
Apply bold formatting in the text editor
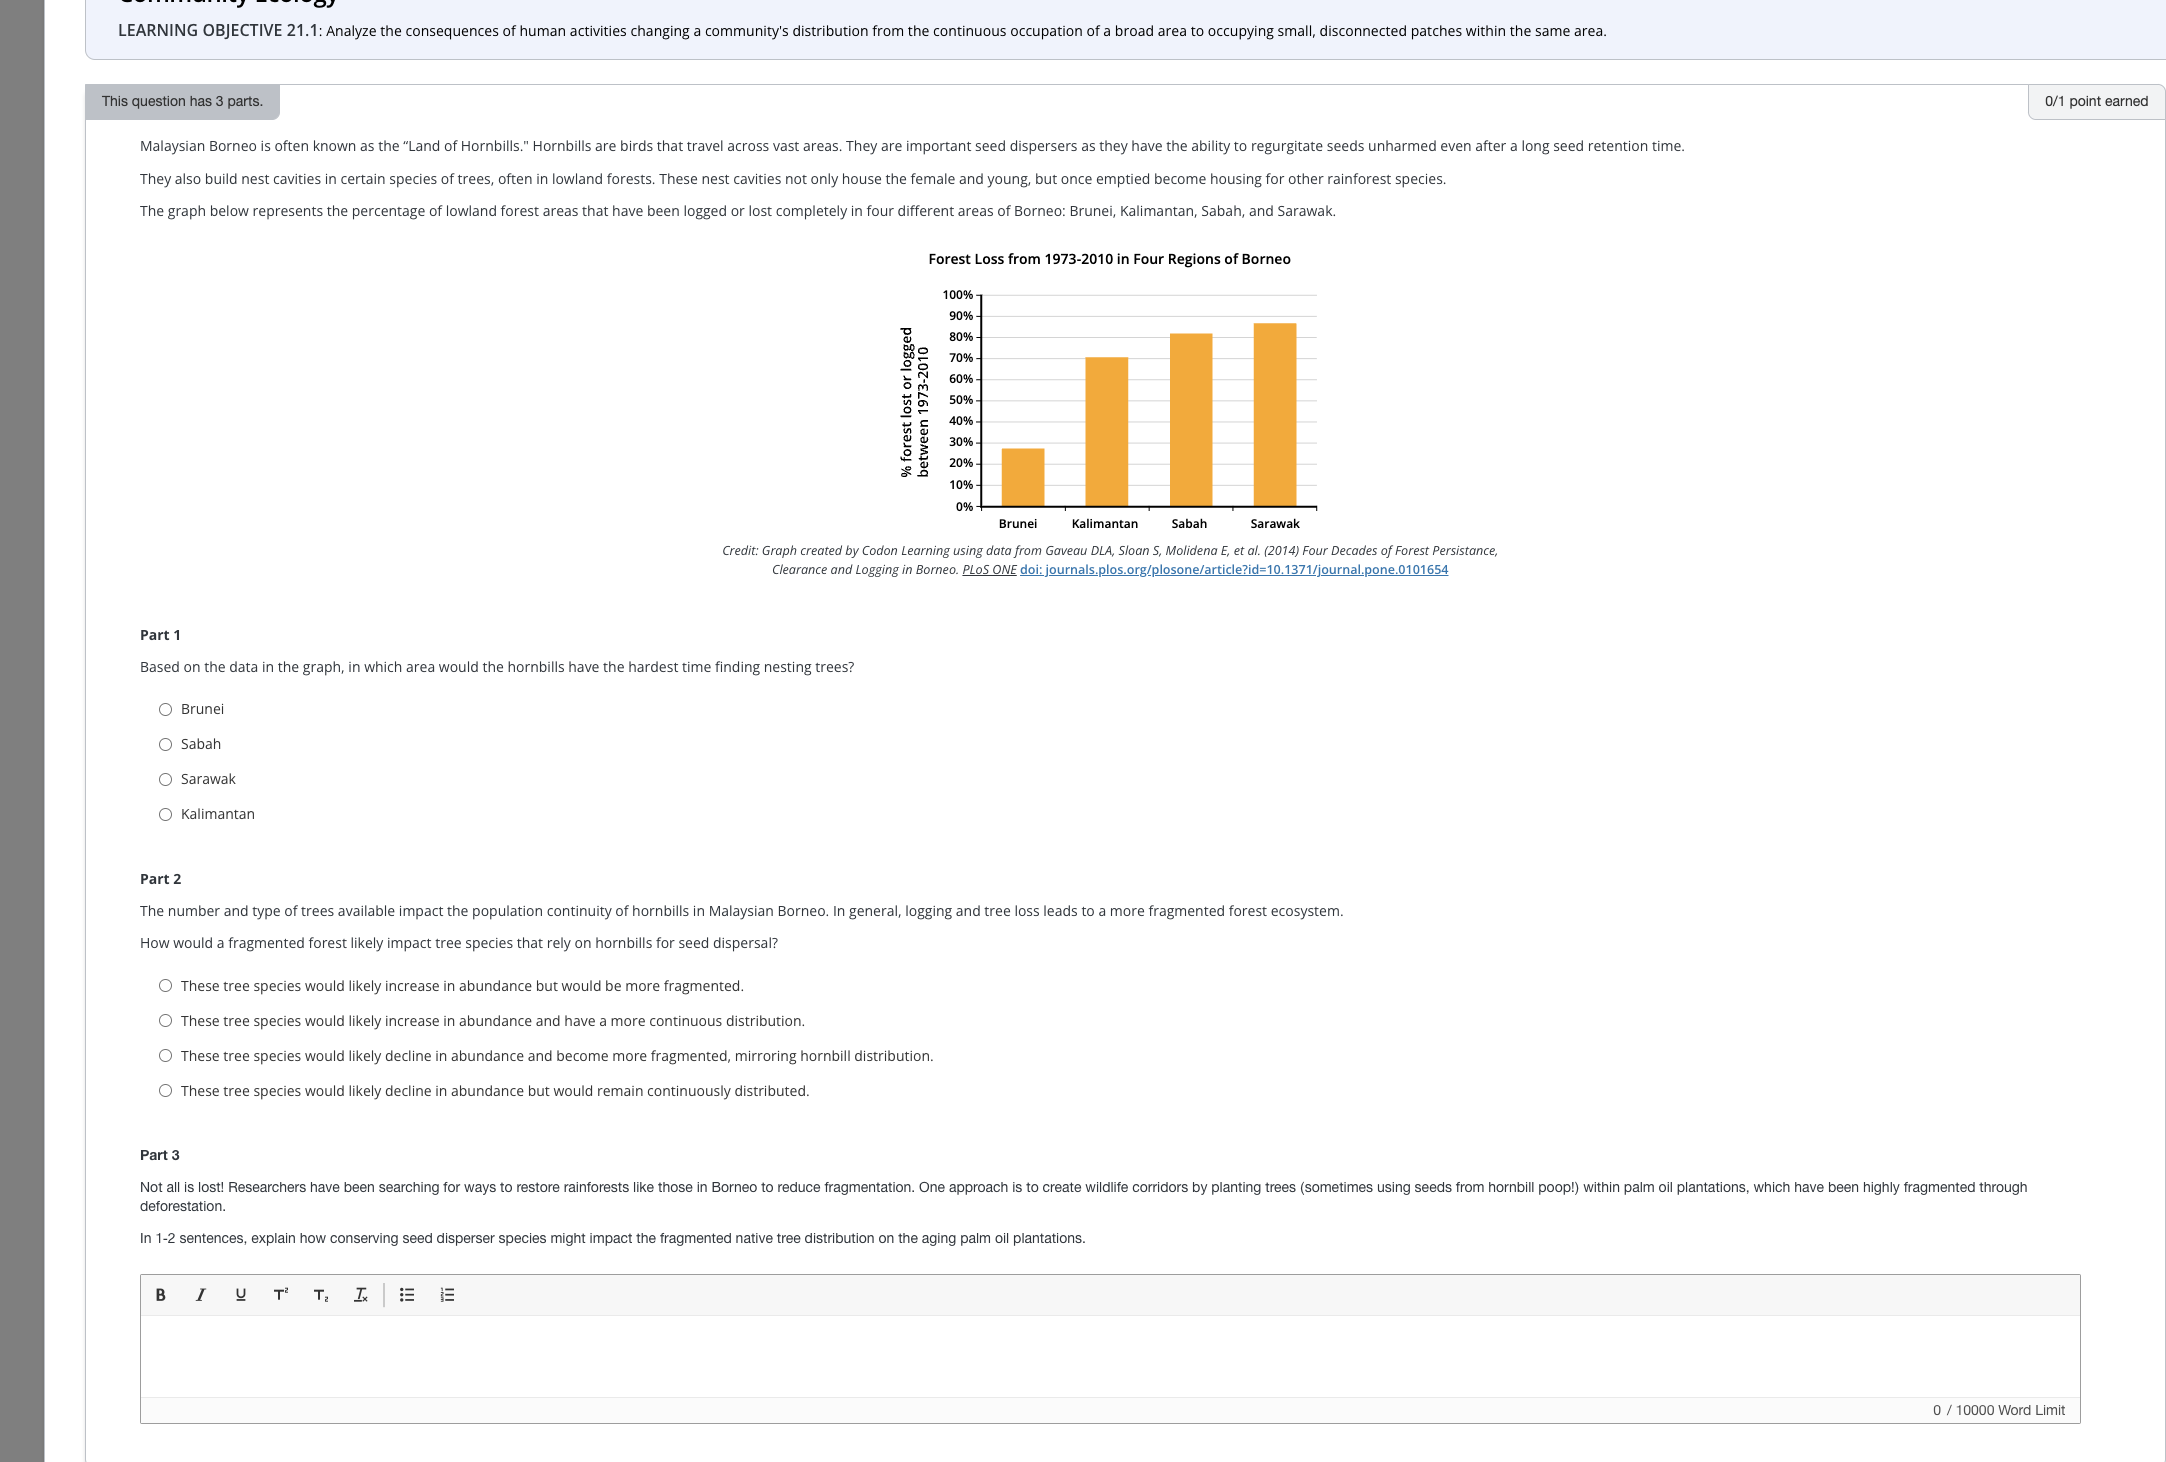[x=160, y=1294]
